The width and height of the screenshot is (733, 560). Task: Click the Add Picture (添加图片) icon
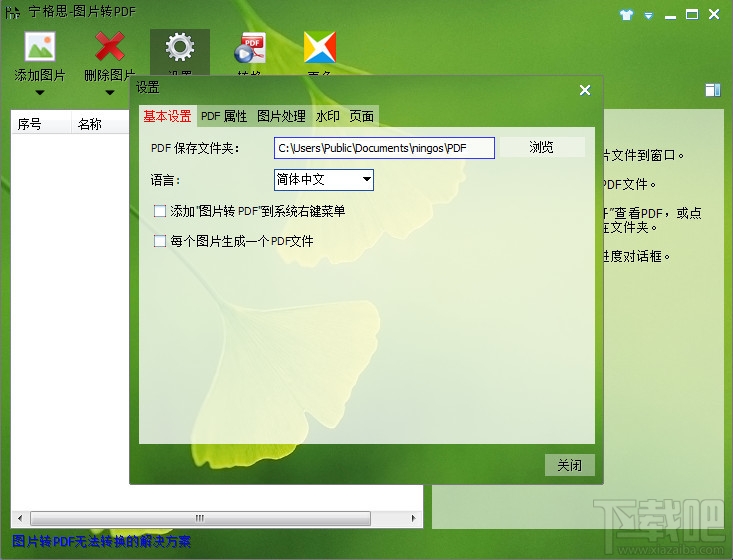pos(40,46)
